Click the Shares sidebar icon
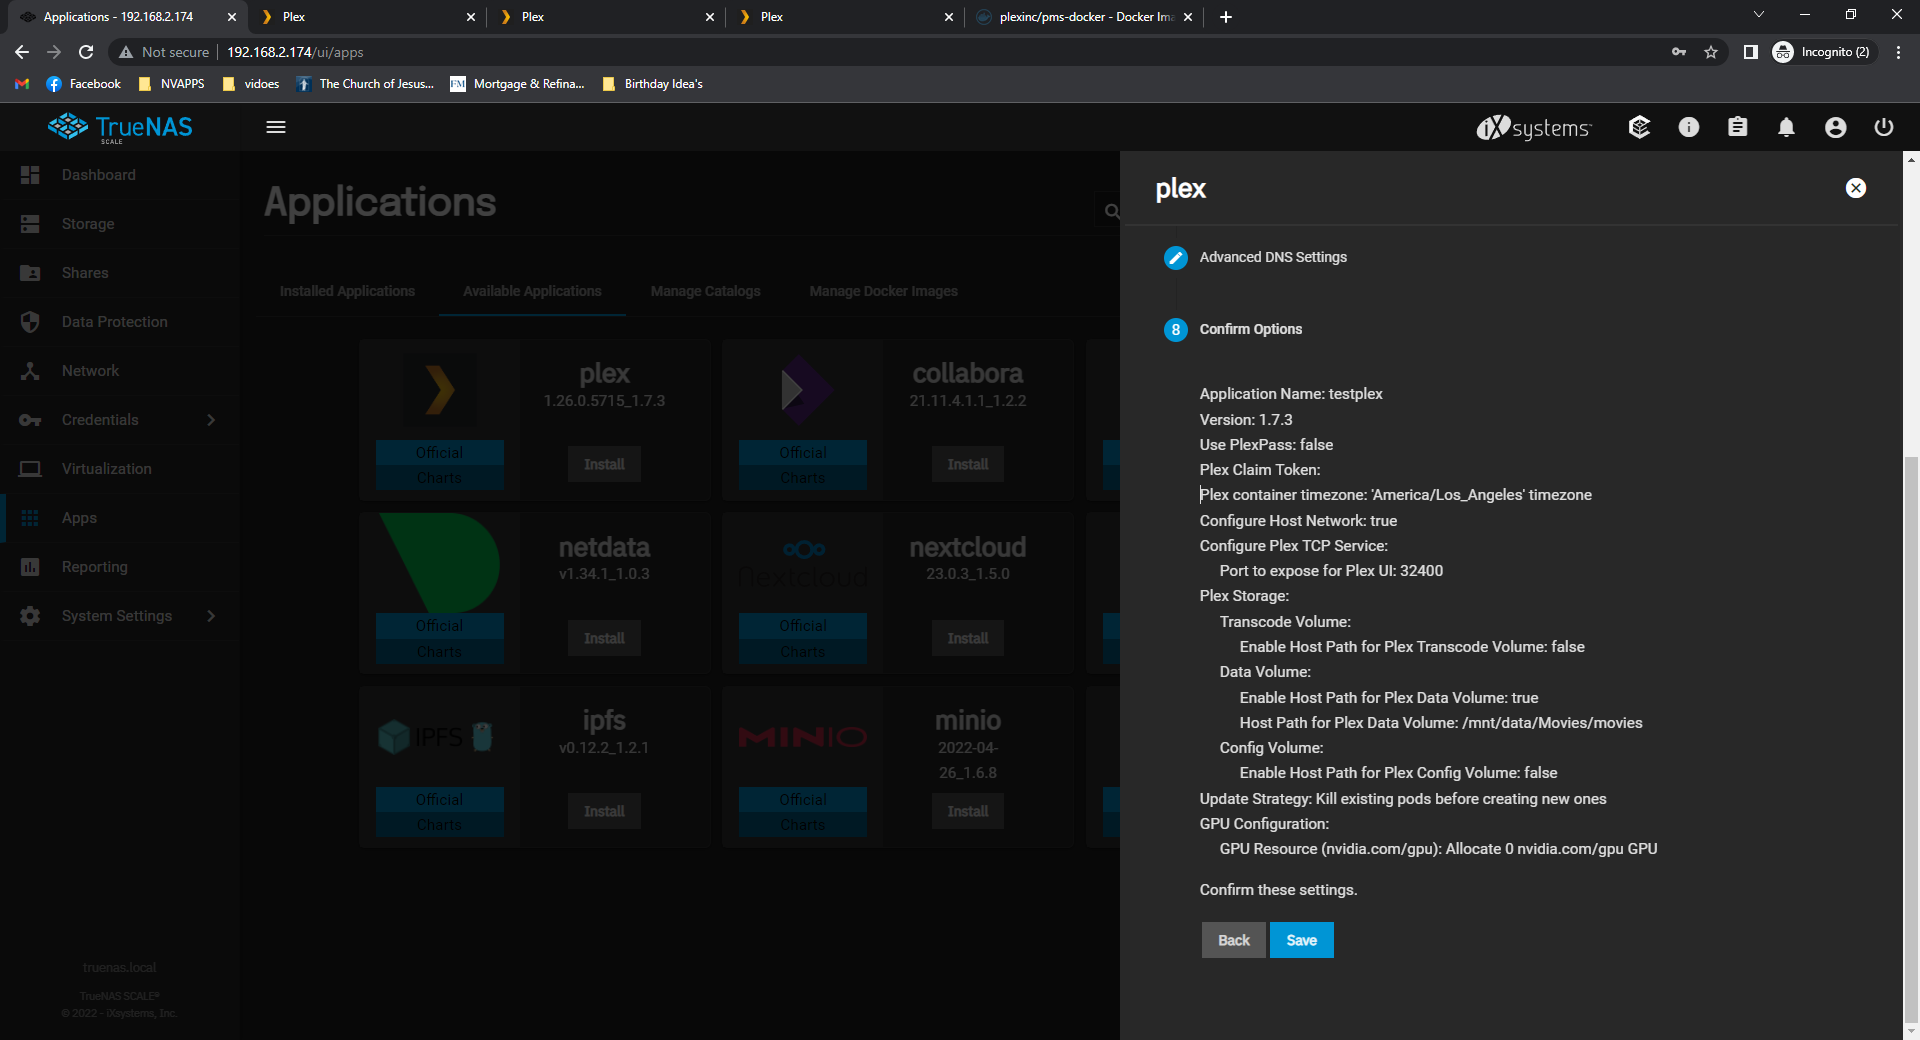The height and width of the screenshot is (1040, 1920). click(x=30, y=273)
